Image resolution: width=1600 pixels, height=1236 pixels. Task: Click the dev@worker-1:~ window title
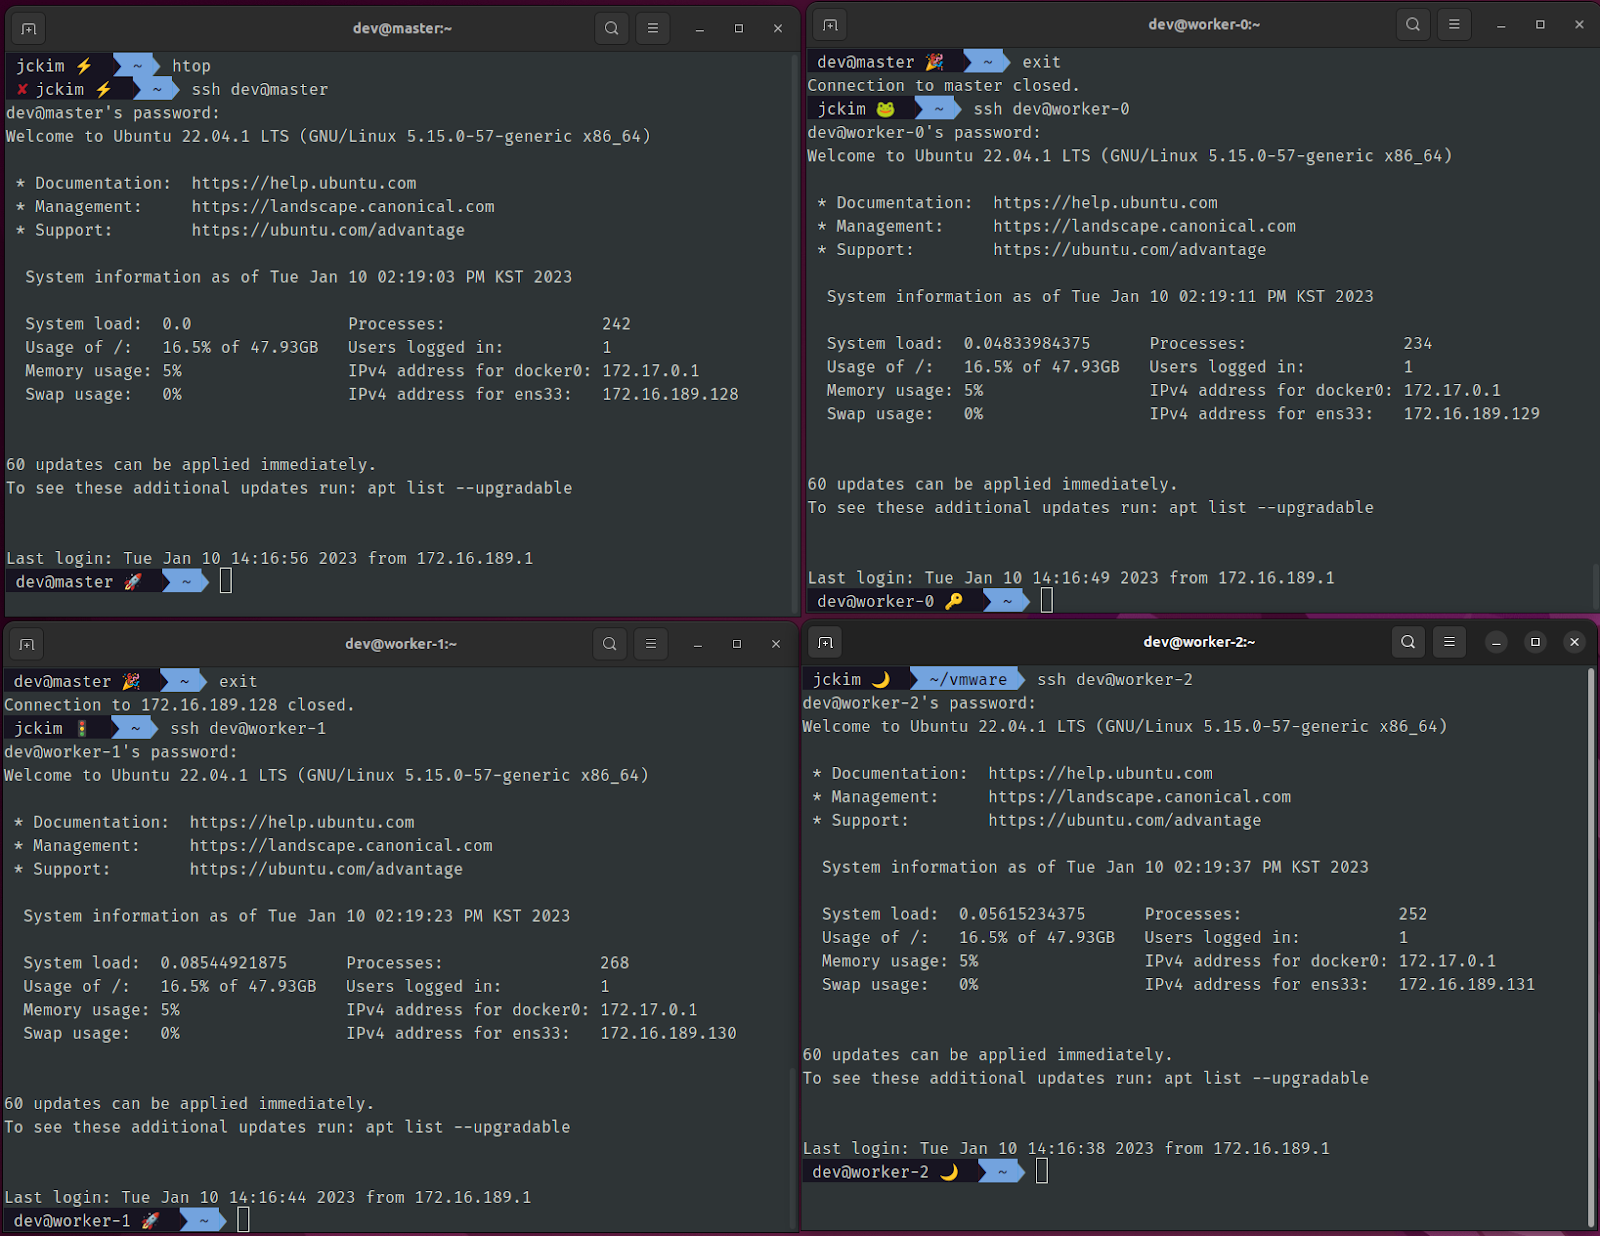(x=401, y=644)
